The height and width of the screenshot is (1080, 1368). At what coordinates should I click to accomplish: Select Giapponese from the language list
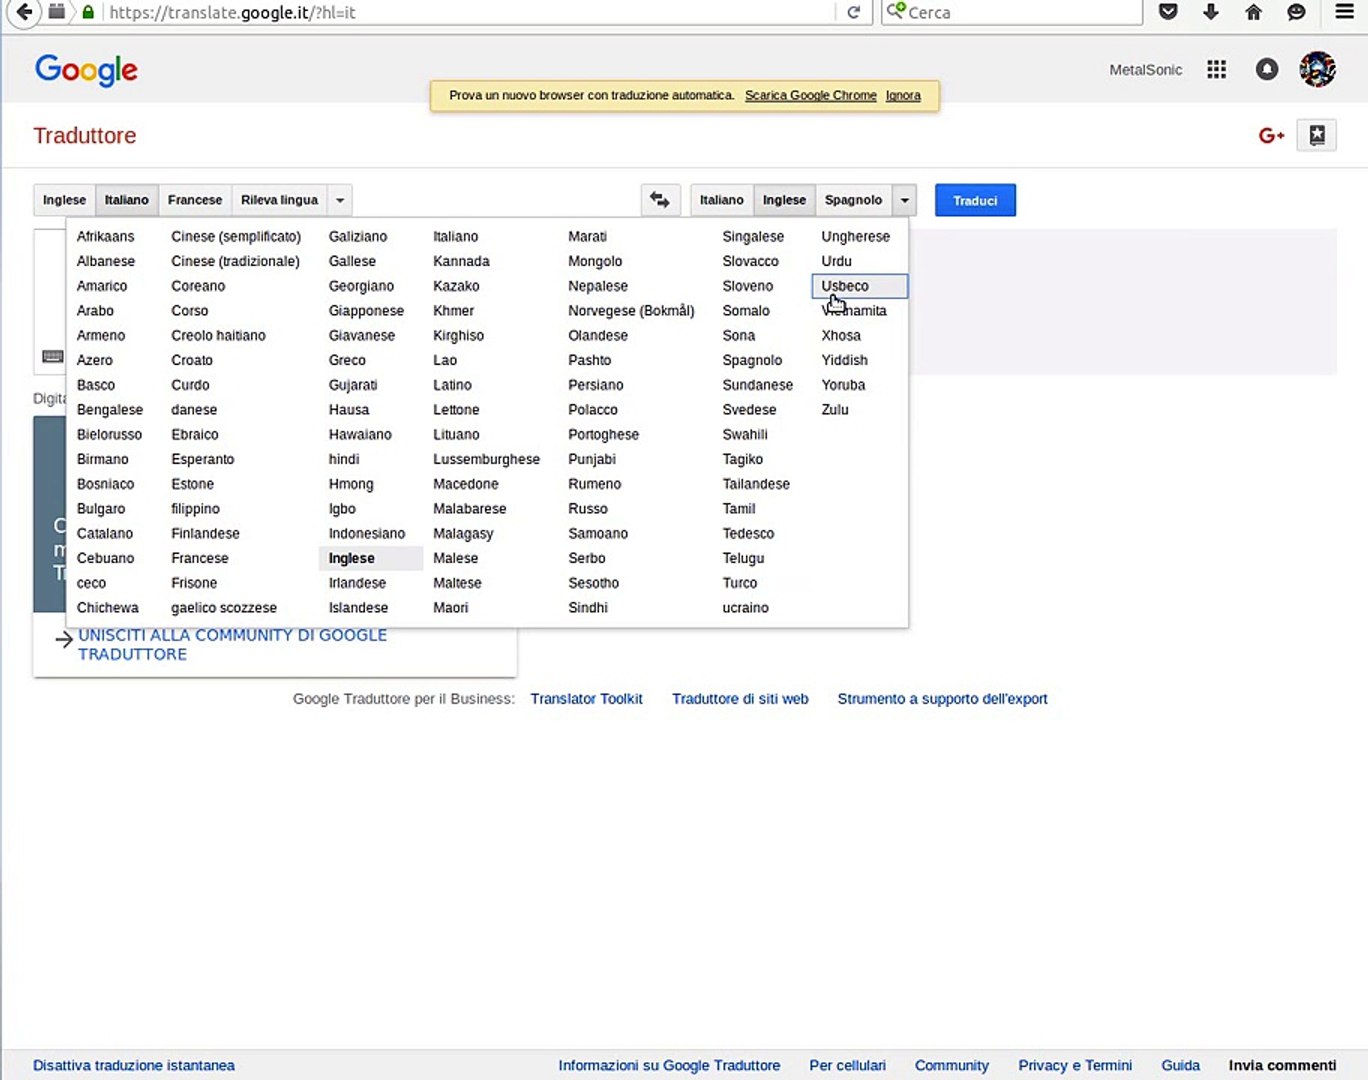pyautogui.click(x=366, y=311)
